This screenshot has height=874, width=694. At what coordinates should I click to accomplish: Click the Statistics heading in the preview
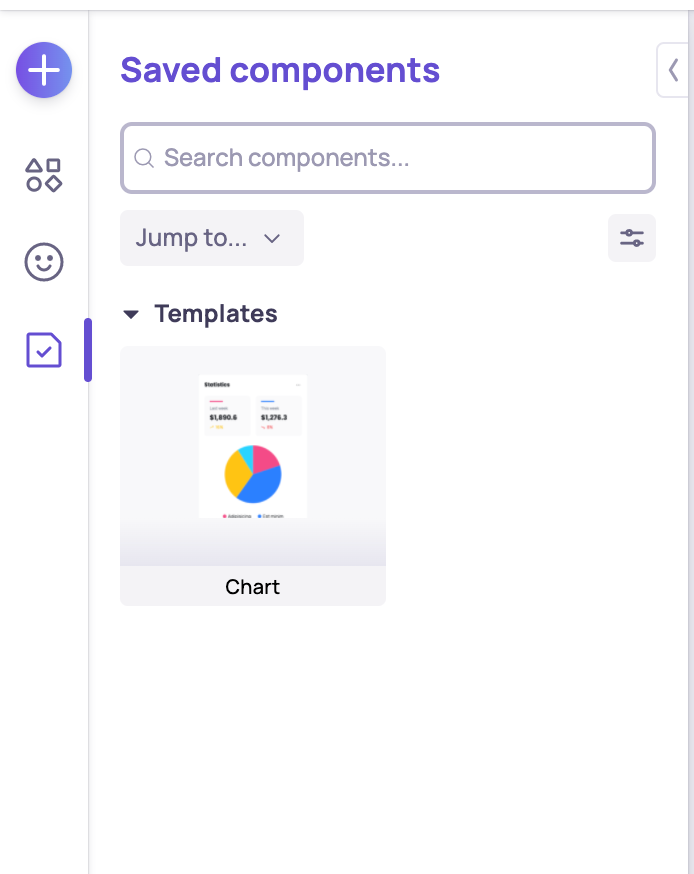click(x=217, y=384)
